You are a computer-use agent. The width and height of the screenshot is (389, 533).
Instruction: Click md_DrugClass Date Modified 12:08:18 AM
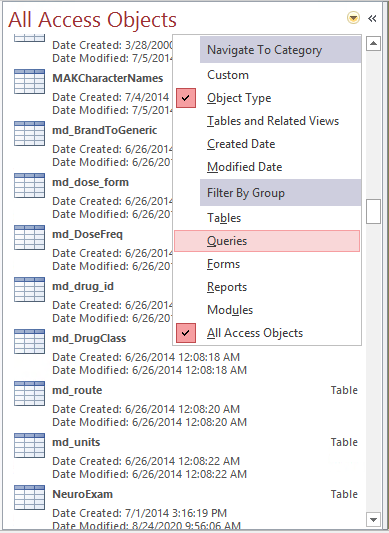coord(150,370)
